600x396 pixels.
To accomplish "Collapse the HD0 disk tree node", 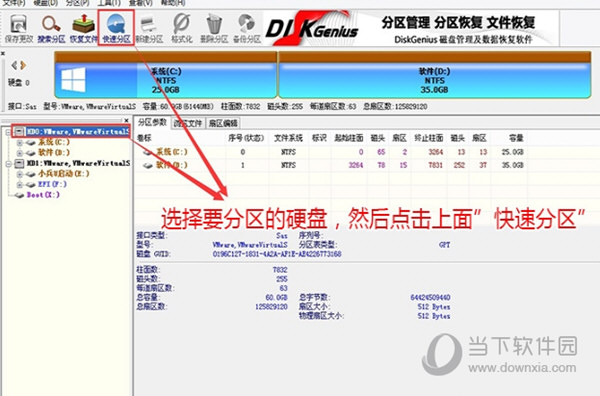I will (x=8, y=132).
